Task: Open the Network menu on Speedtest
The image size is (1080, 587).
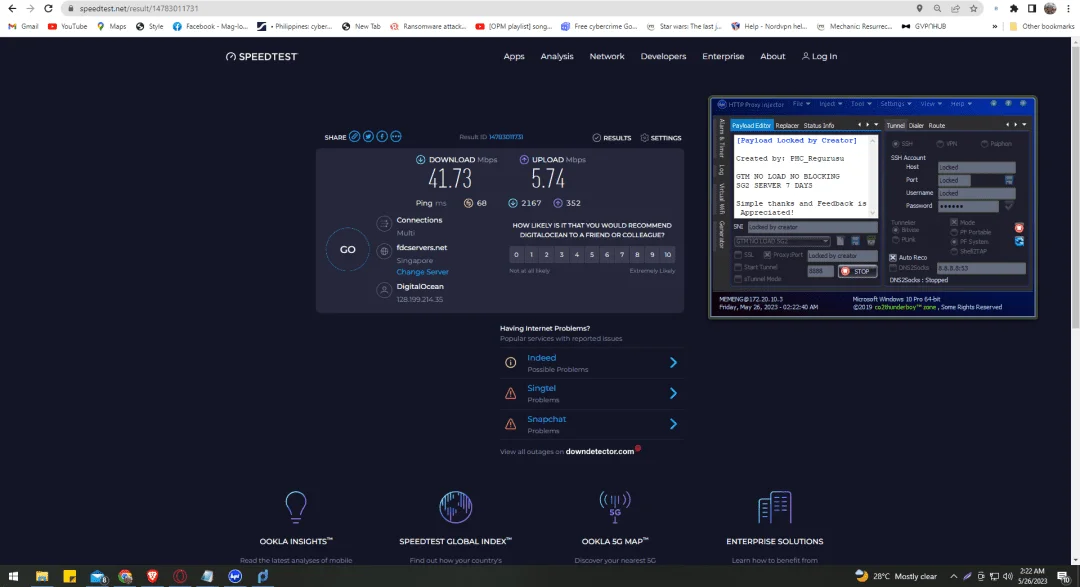Action: [x=607, y=56]
